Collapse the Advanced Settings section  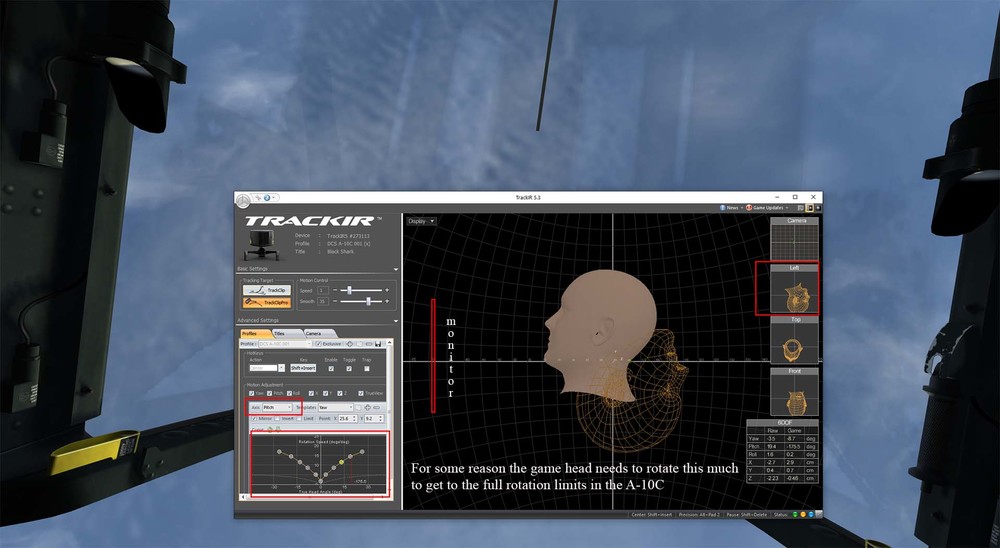pyautogui.click(x=395, y=321)
